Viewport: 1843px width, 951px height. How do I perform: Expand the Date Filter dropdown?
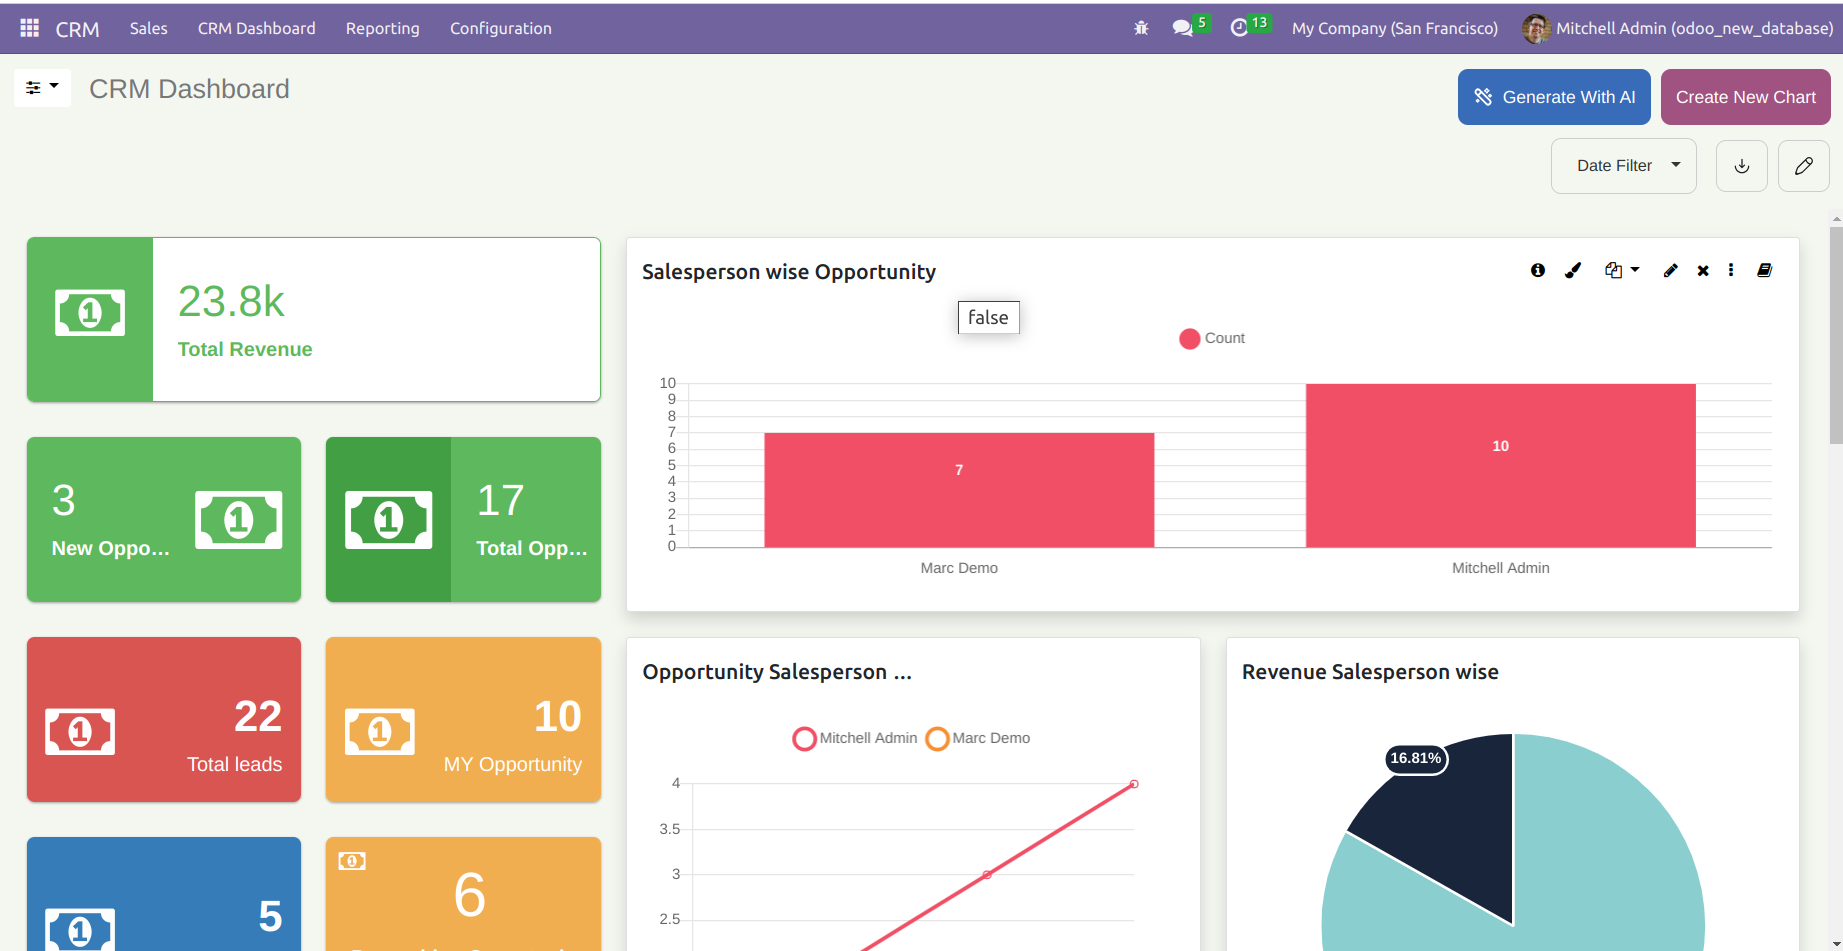(1623, 166)
